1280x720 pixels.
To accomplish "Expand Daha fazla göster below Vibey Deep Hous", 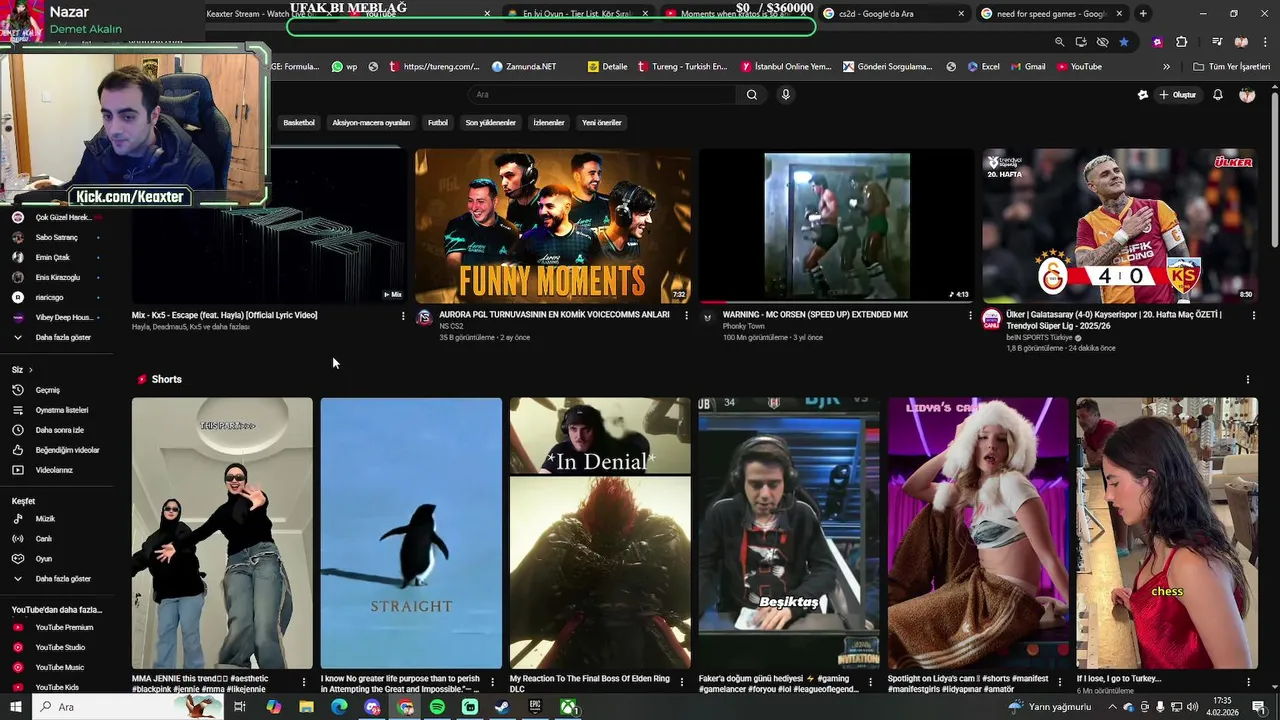I will [52, 338].
